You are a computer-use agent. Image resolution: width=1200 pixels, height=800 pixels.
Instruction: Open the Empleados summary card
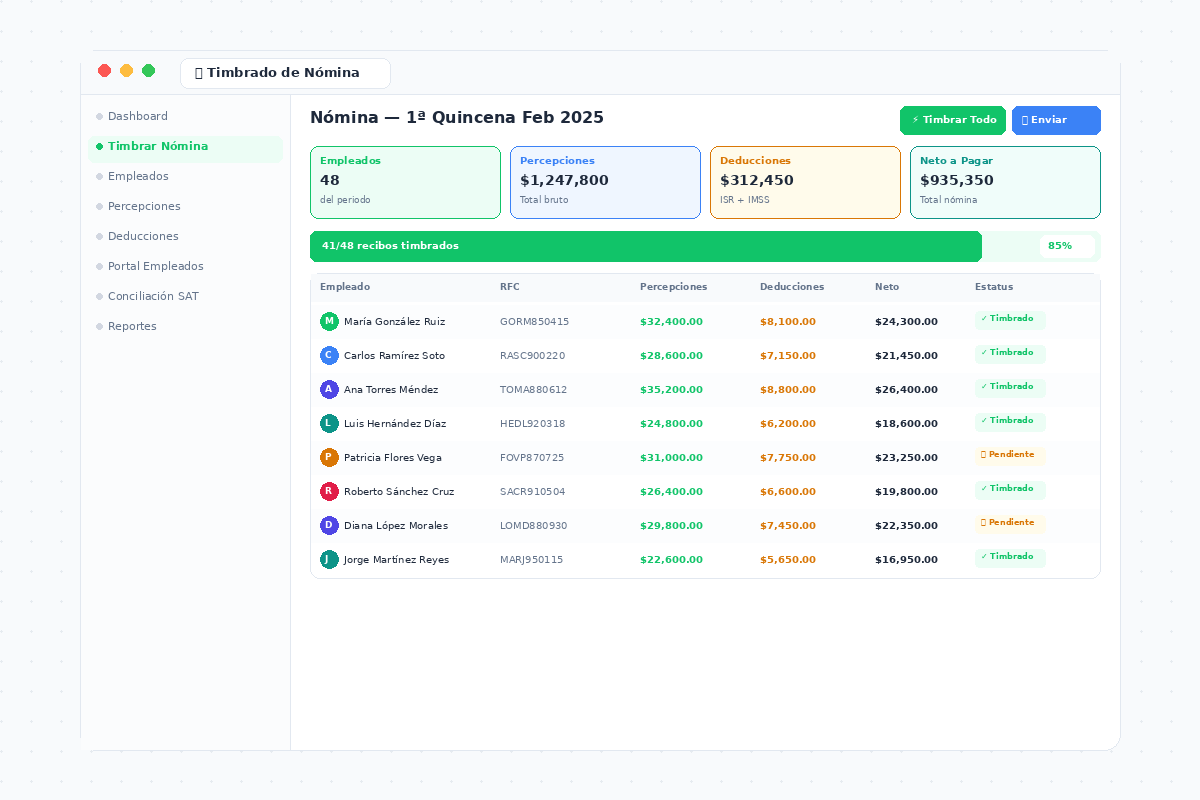coord(405,182)
